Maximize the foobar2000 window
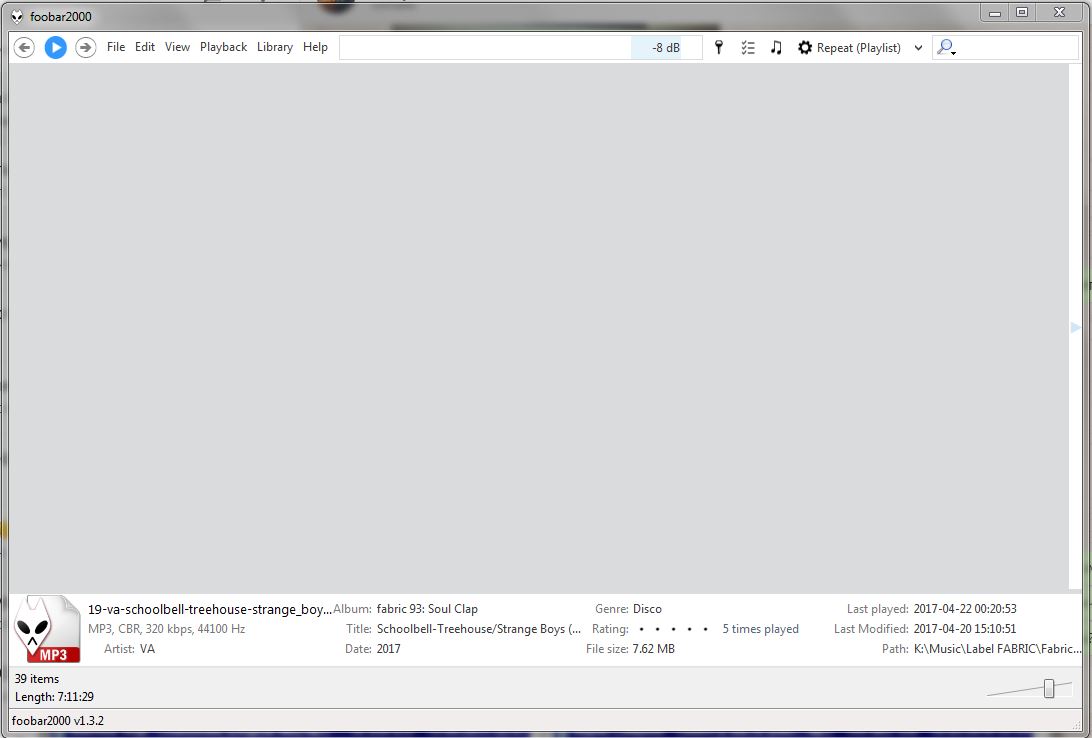Screen dimensions: 1092x738 tap(1022, 13)
